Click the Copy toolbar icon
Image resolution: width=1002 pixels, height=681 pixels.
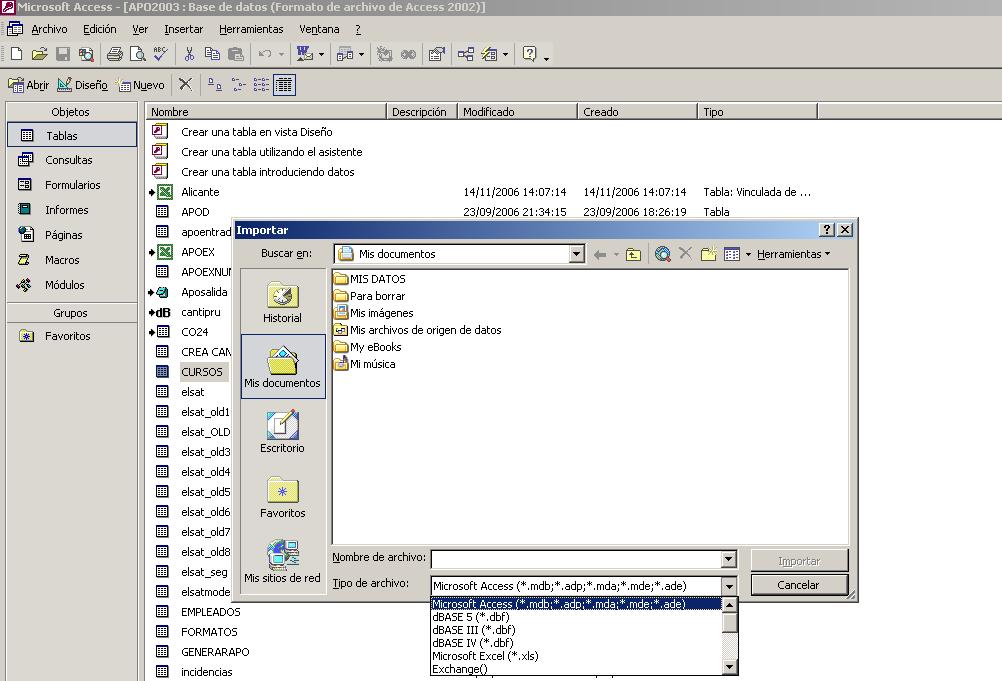pyautogui.click(x=212, y=54)
